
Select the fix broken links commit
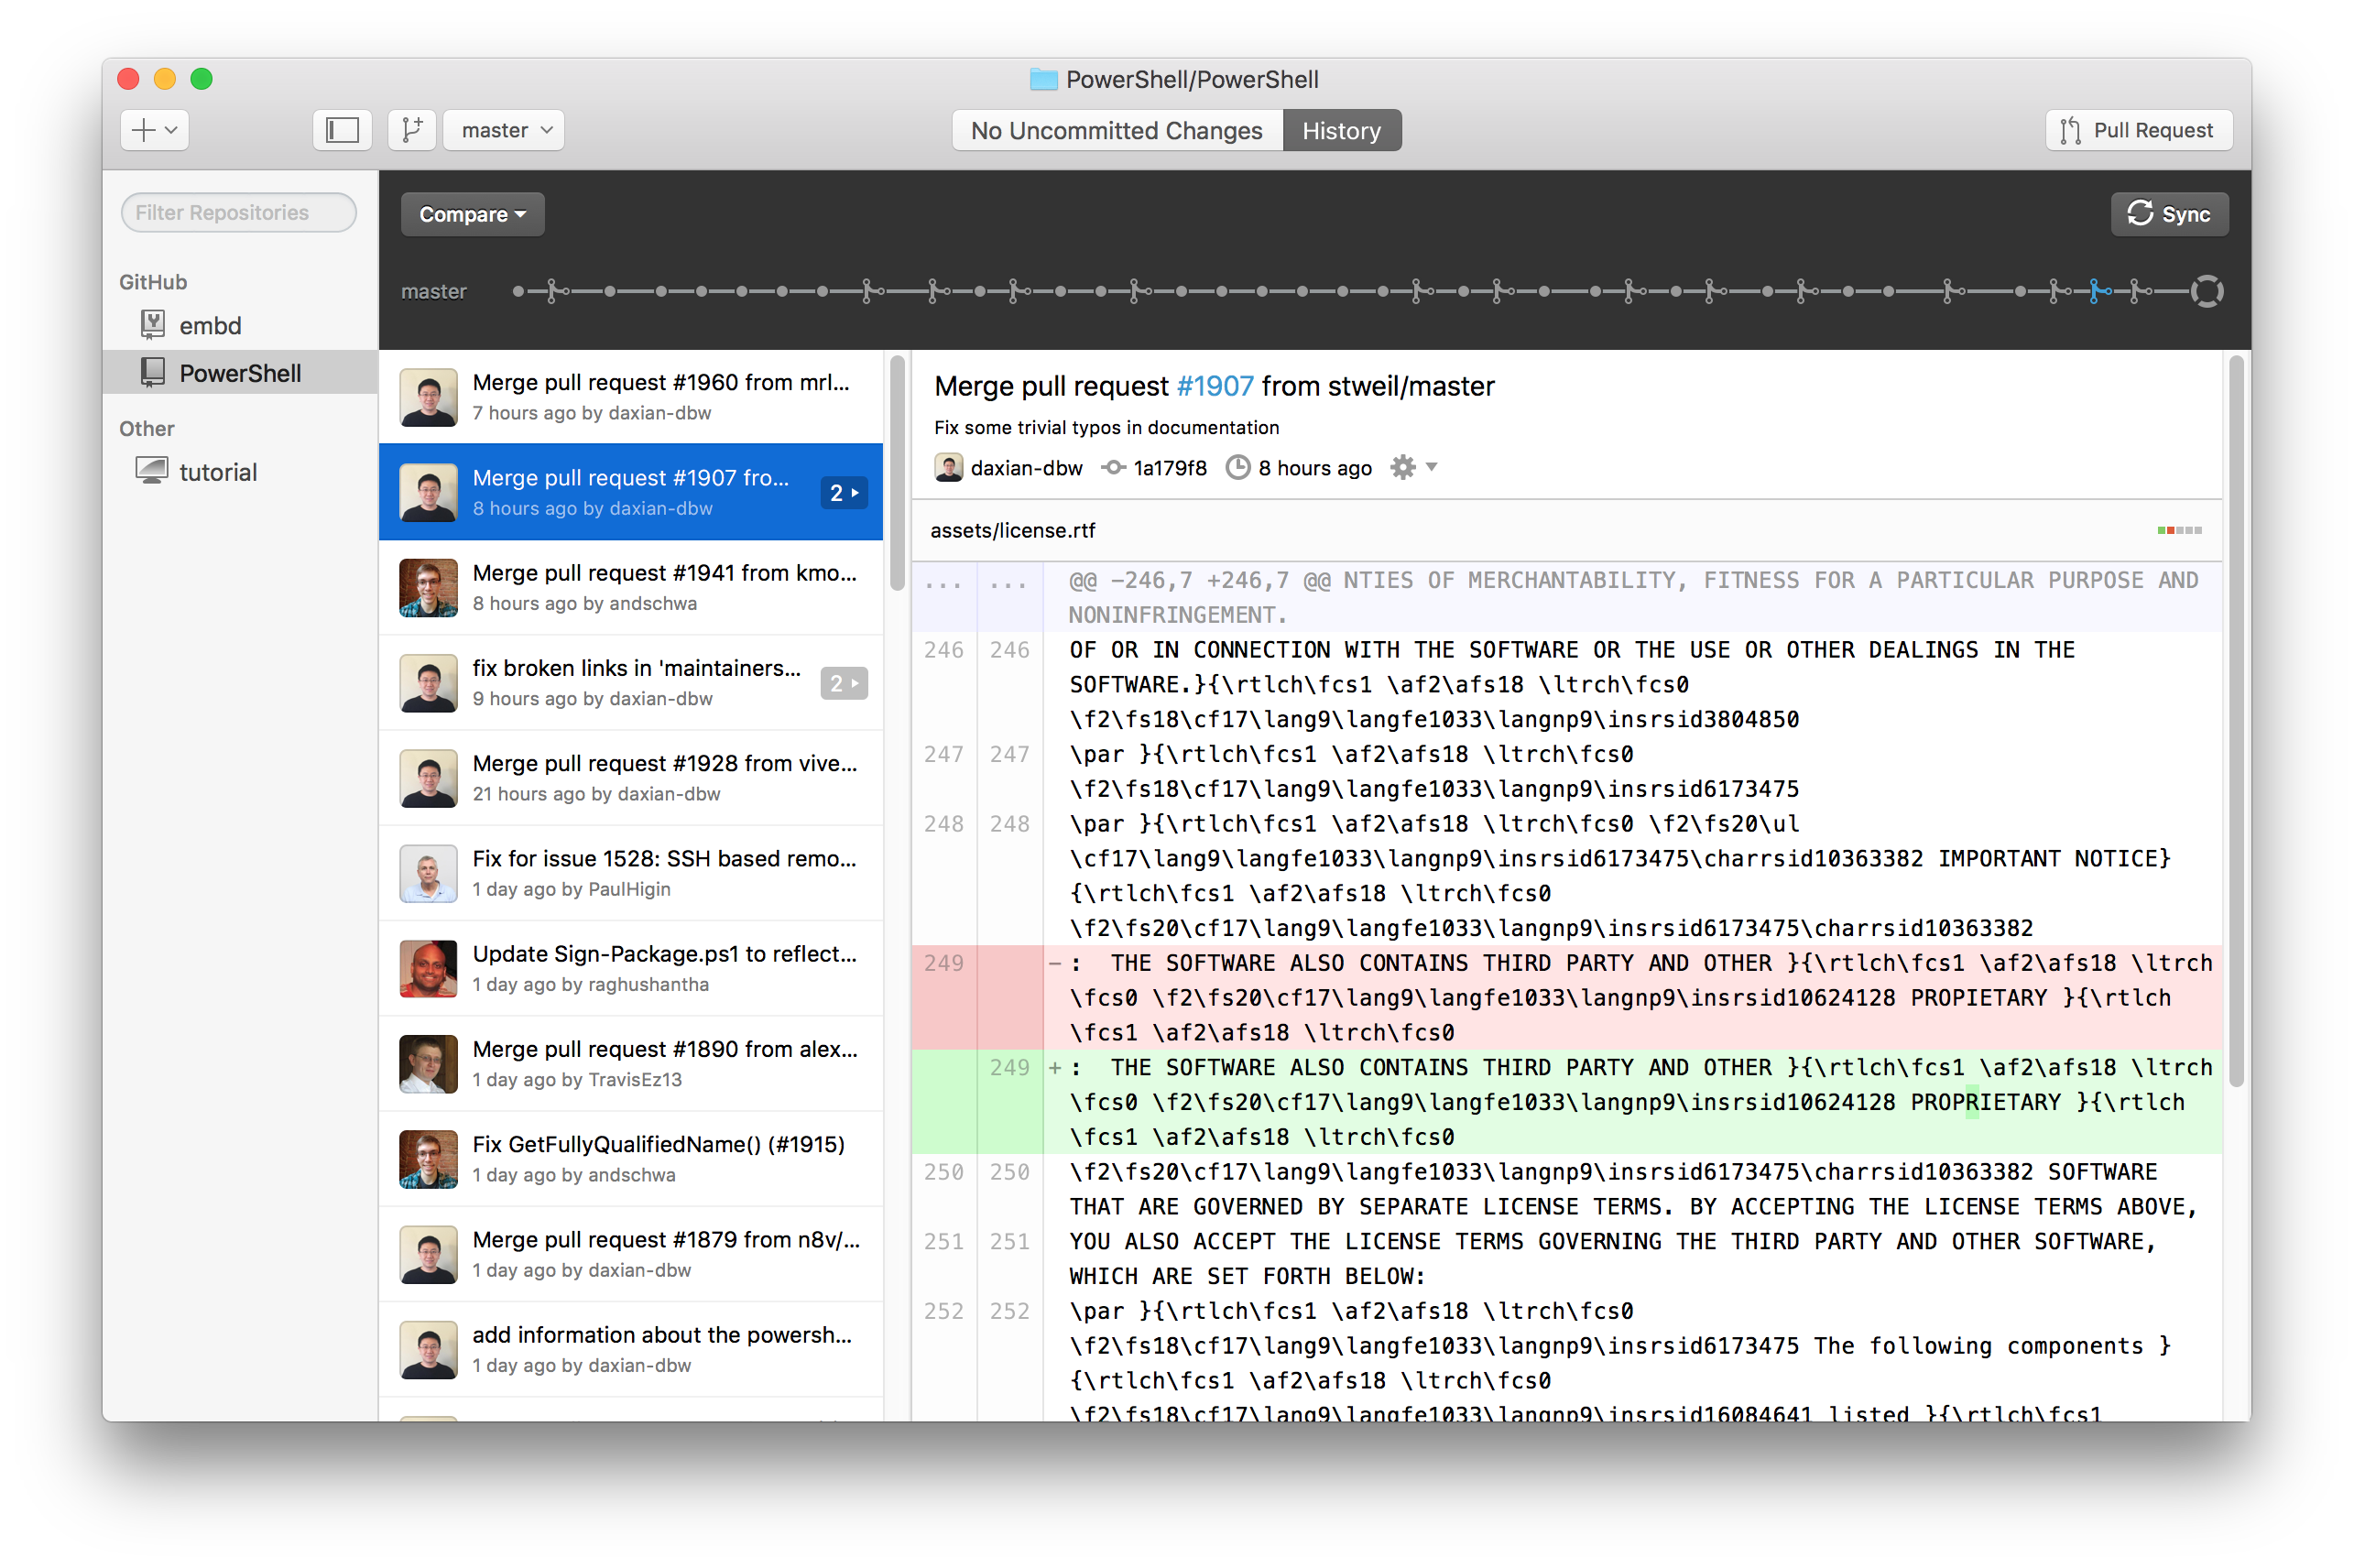pos(631,682)
